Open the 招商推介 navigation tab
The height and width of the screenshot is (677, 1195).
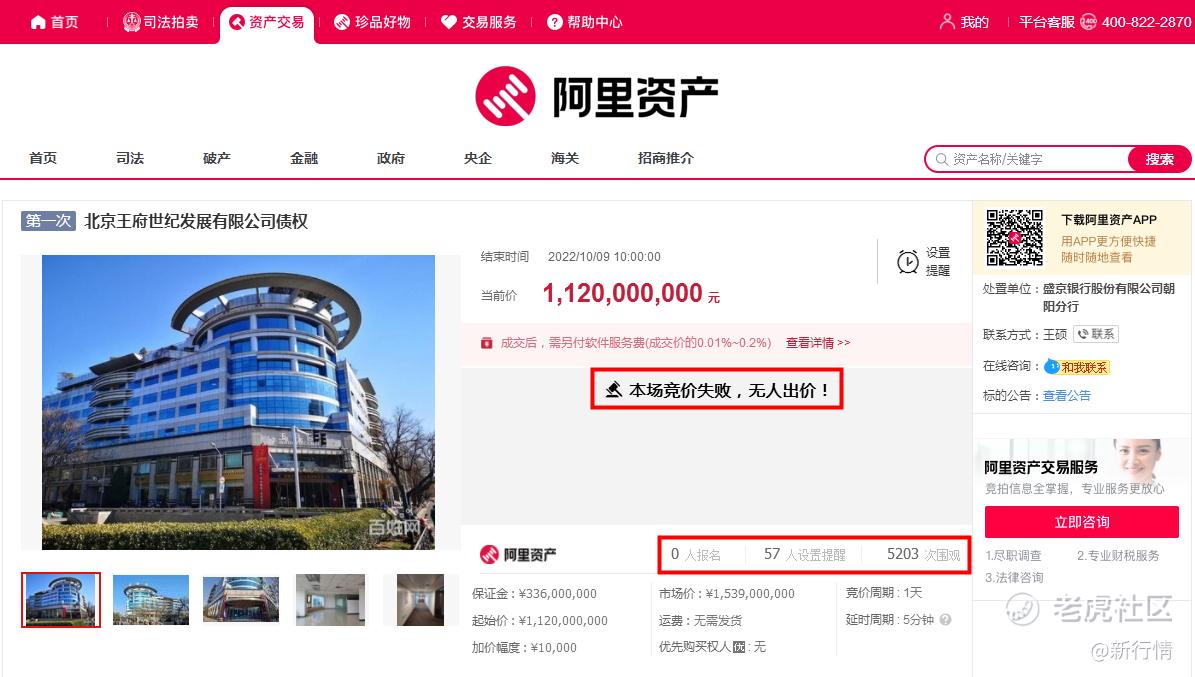[665, 158]
